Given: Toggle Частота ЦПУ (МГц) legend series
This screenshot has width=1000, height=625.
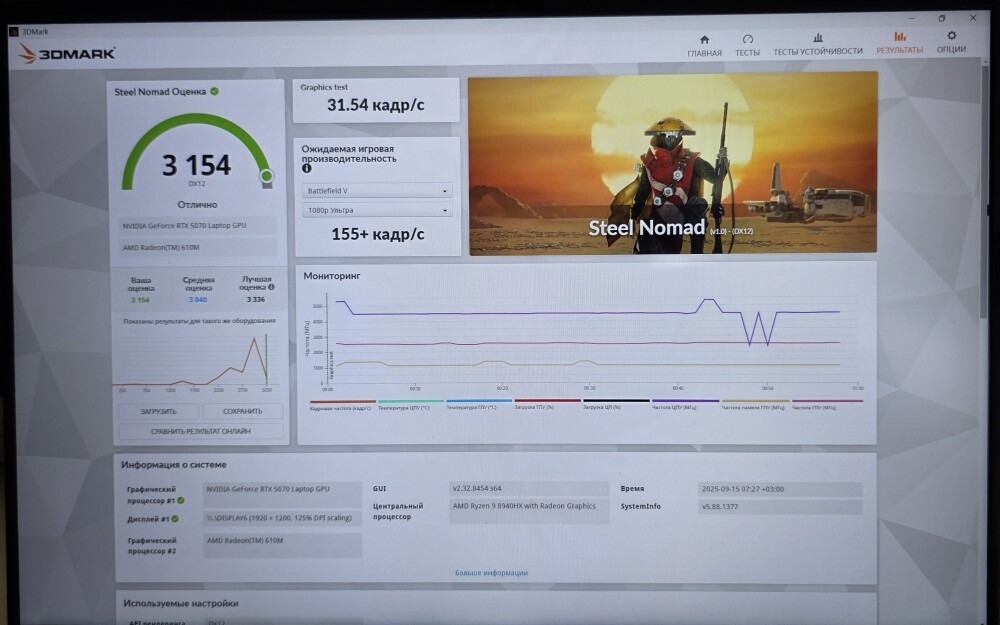Looking at the screenshot, I should (685, 406).
